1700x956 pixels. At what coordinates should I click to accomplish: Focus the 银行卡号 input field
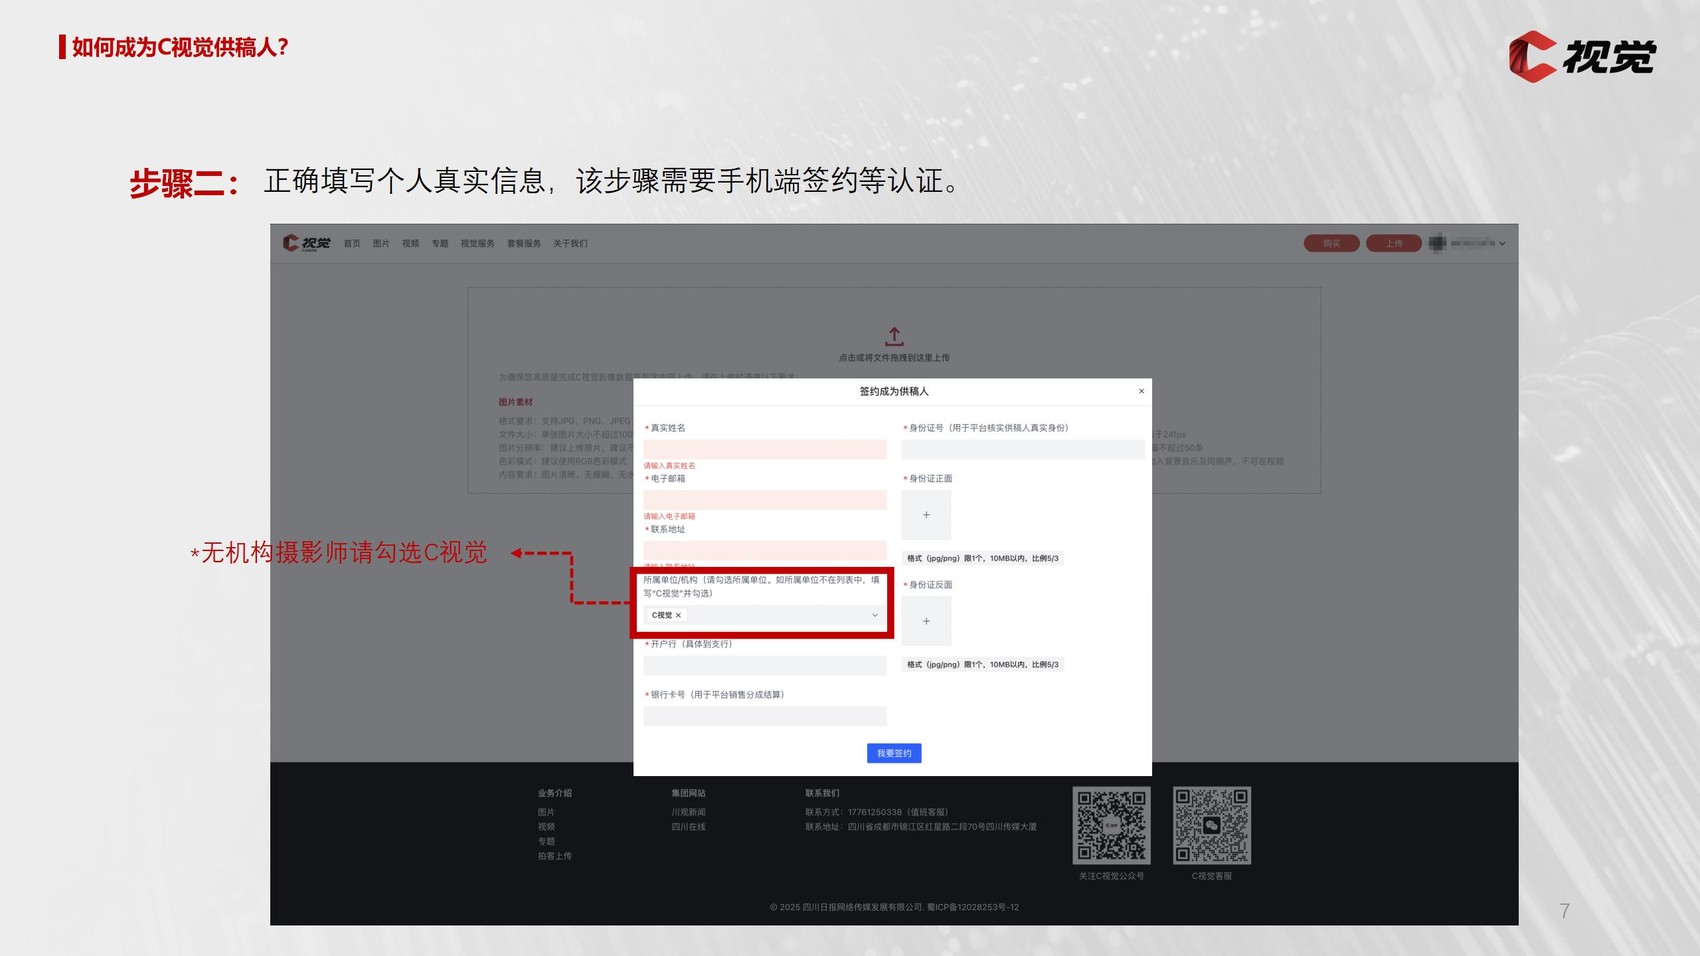(765, 716)
